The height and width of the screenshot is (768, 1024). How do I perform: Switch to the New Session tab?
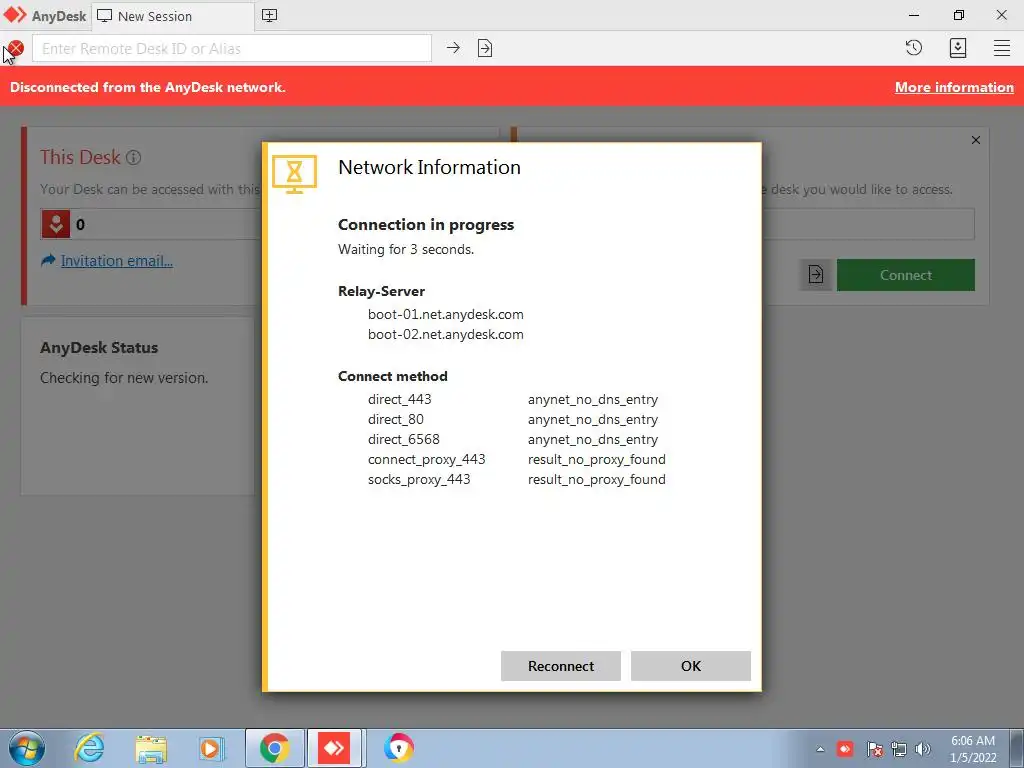point(172,16)
